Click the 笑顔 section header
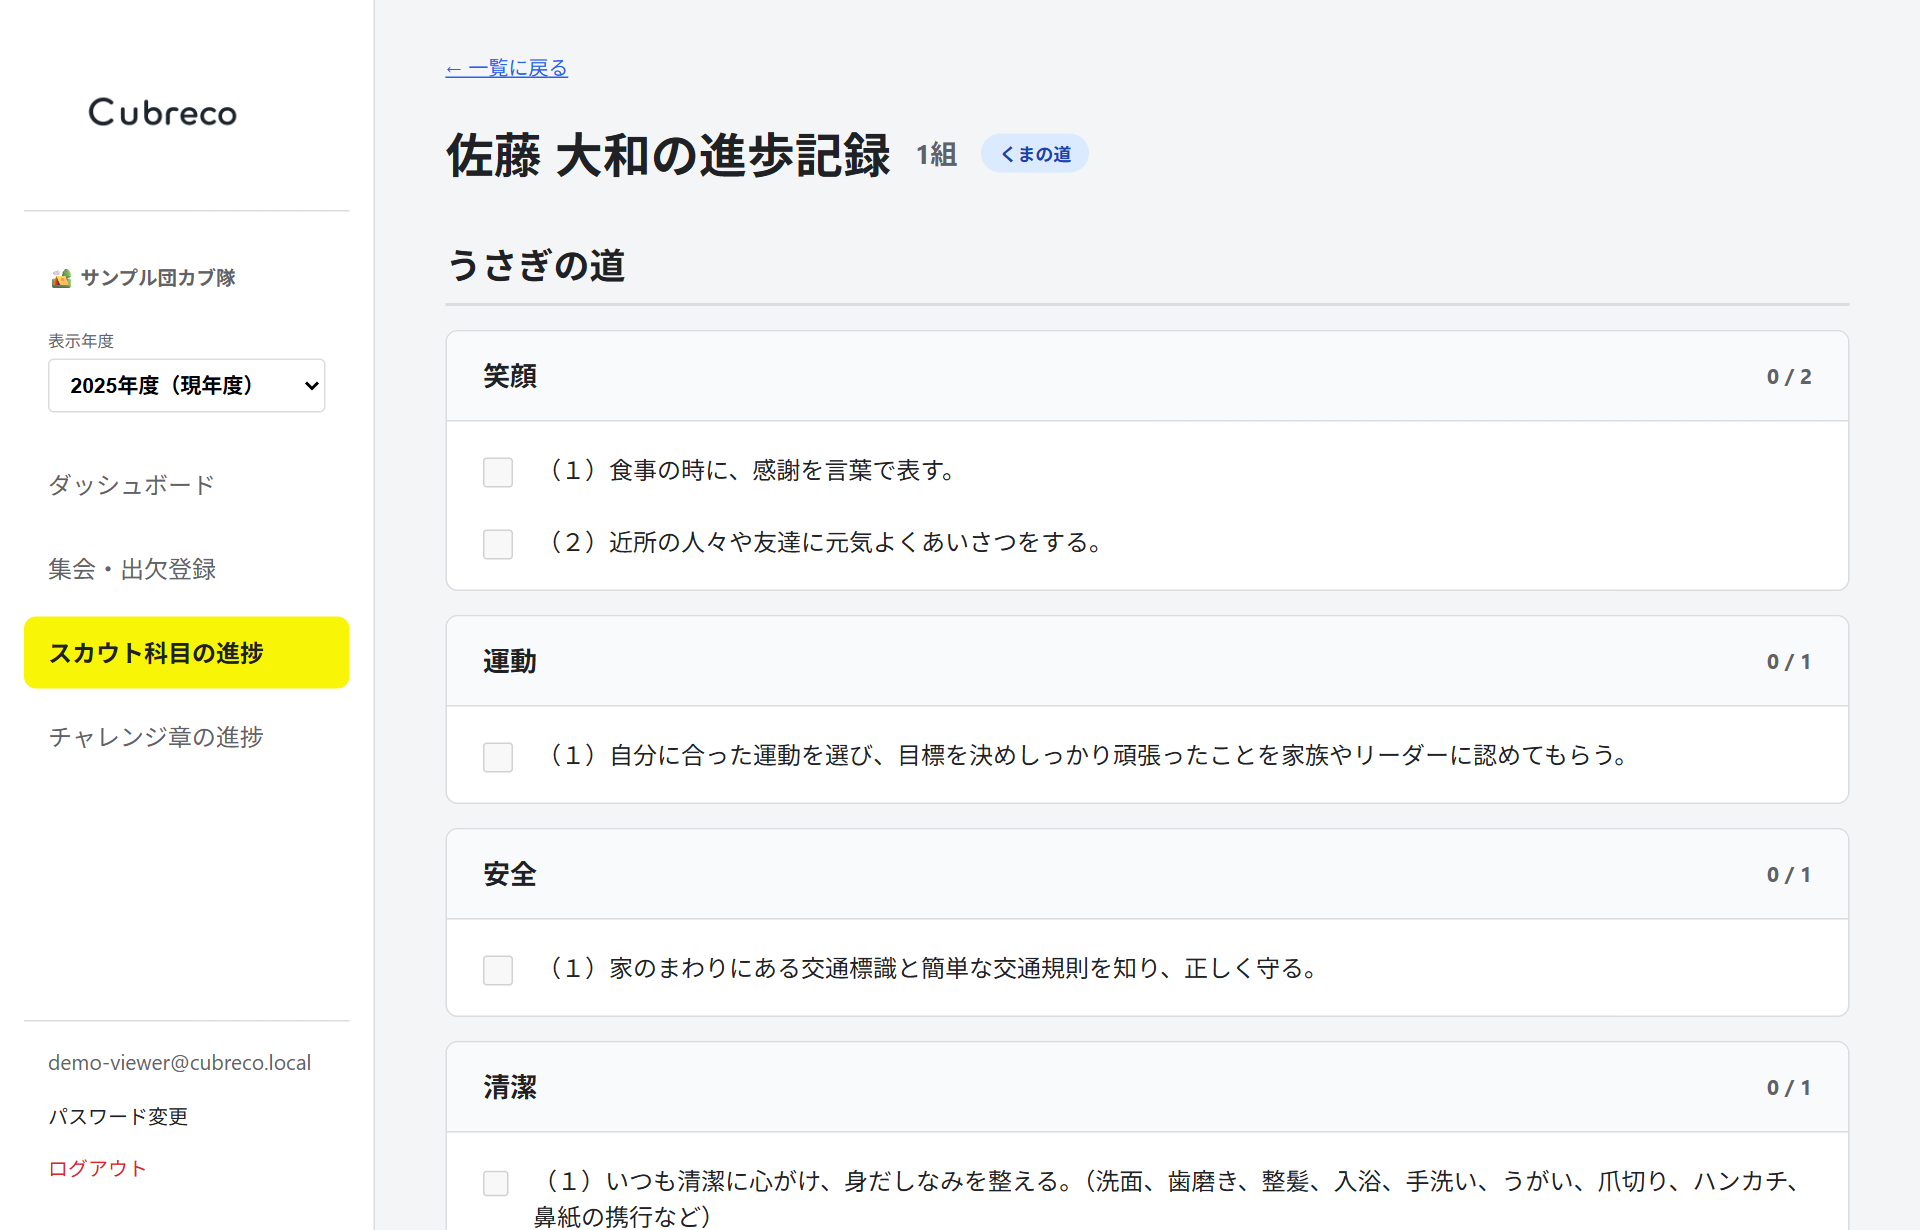This screenshot has width=1920, height=1230. tap(1147, 376)
